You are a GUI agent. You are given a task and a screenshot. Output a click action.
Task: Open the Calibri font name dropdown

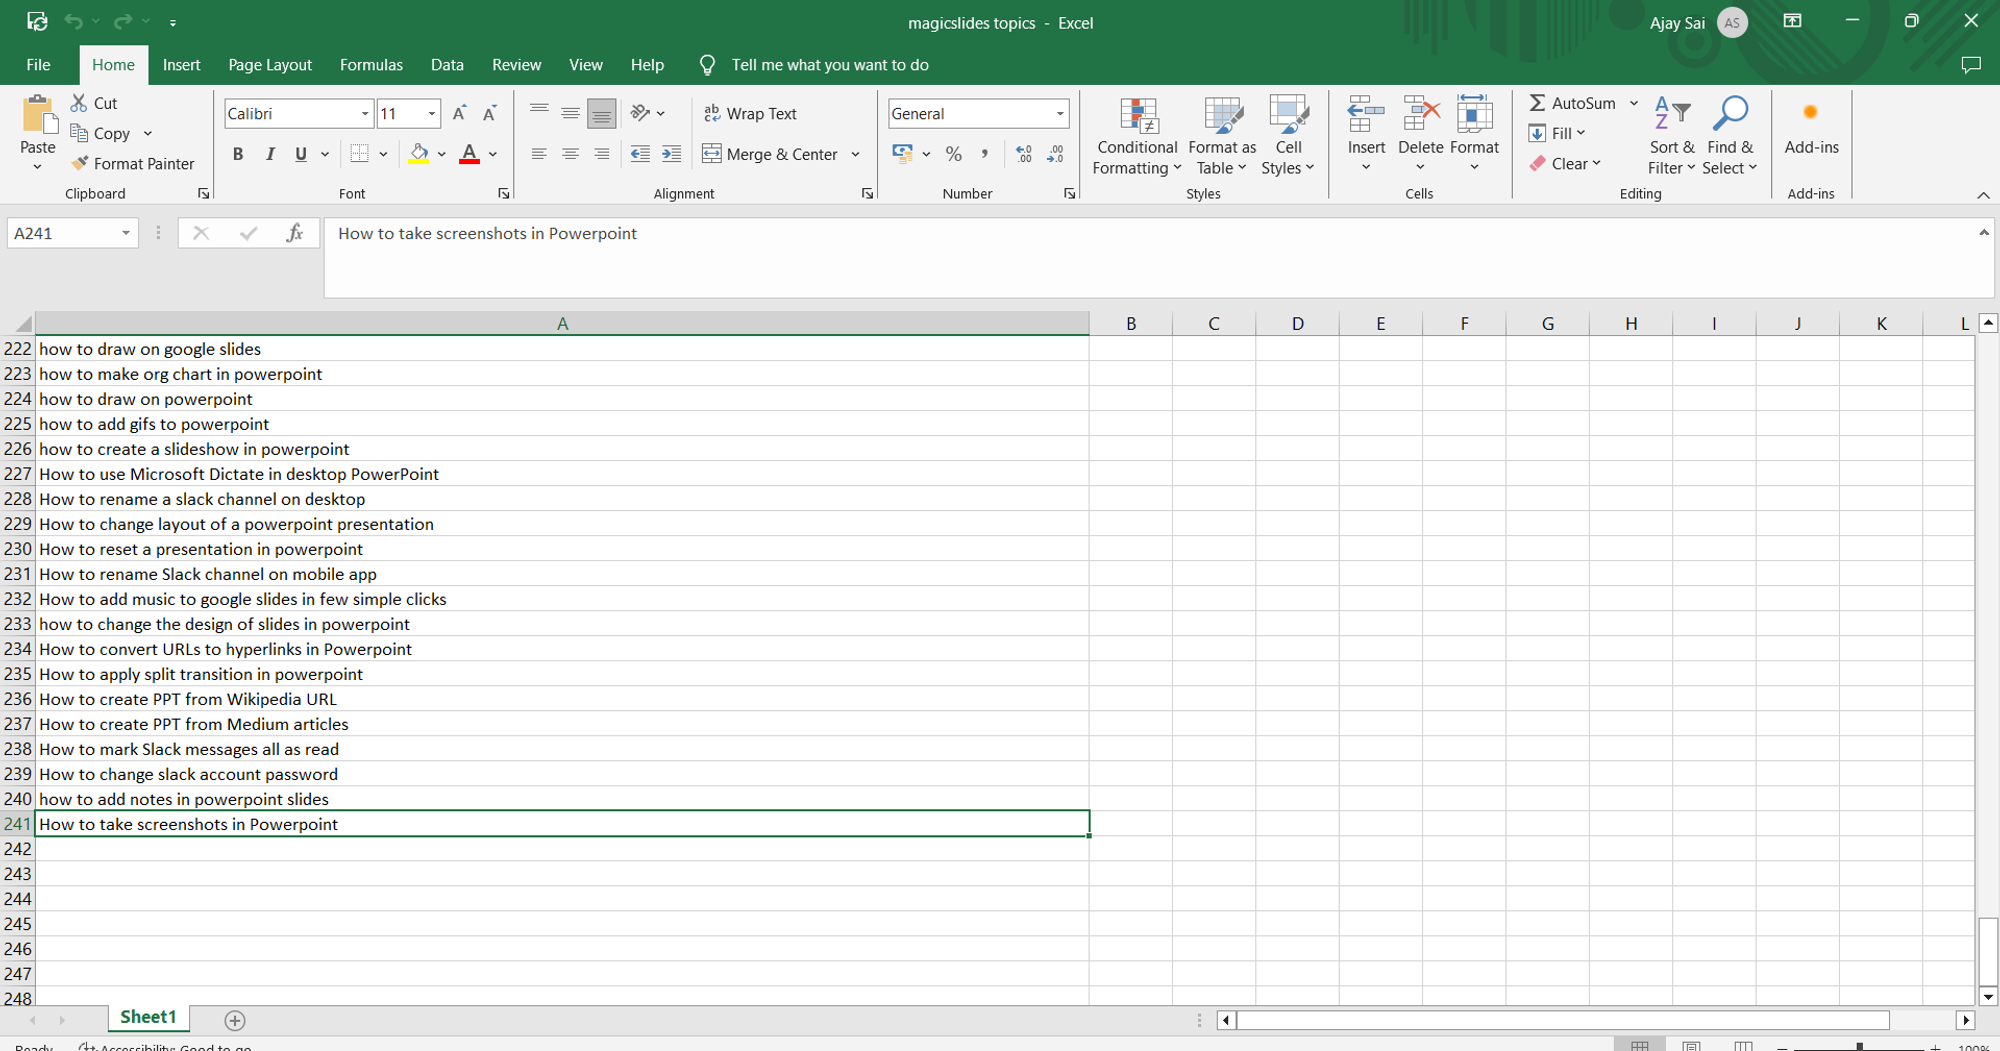(365, 114)
